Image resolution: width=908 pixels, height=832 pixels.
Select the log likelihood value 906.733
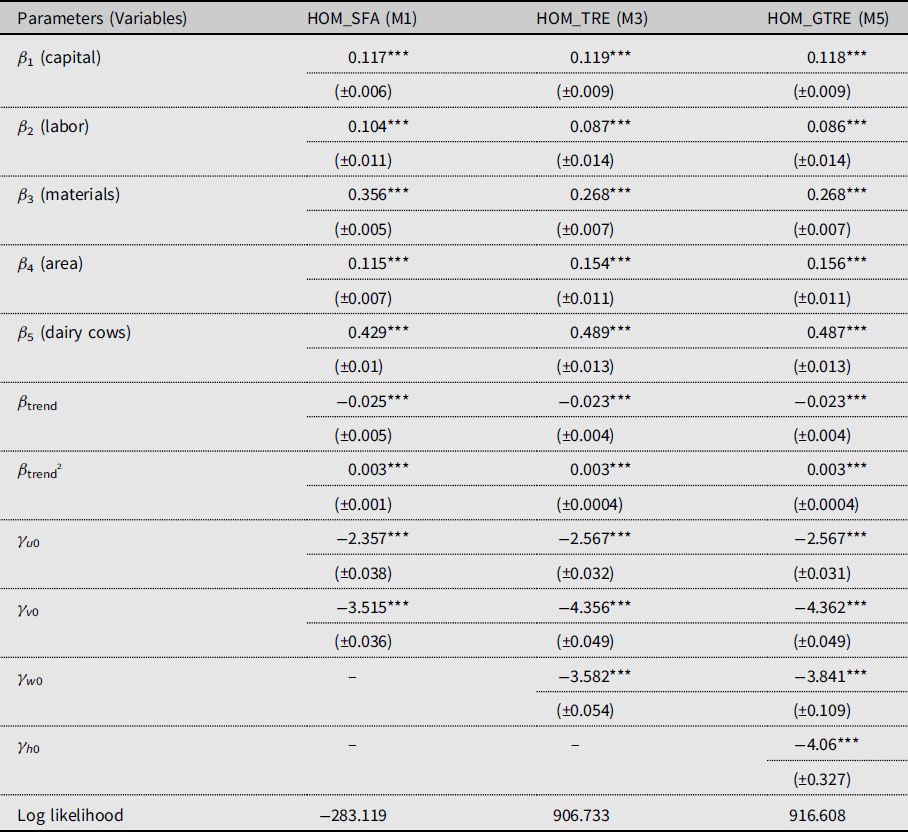pyautogui.click(x=584, y=815)
